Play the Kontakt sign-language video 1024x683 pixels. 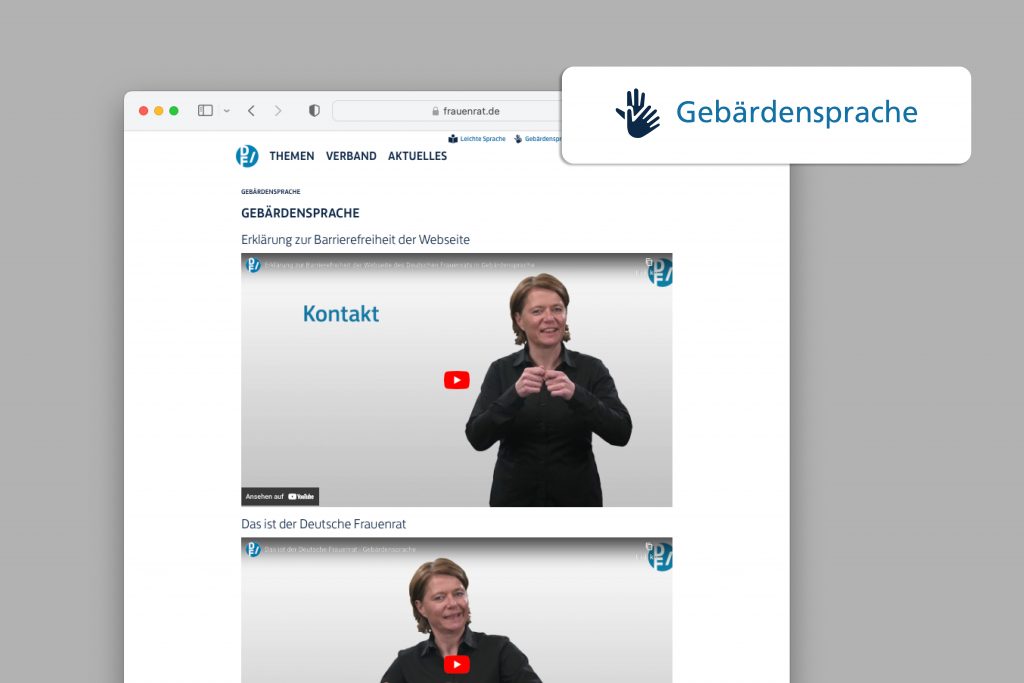point(456,380)
